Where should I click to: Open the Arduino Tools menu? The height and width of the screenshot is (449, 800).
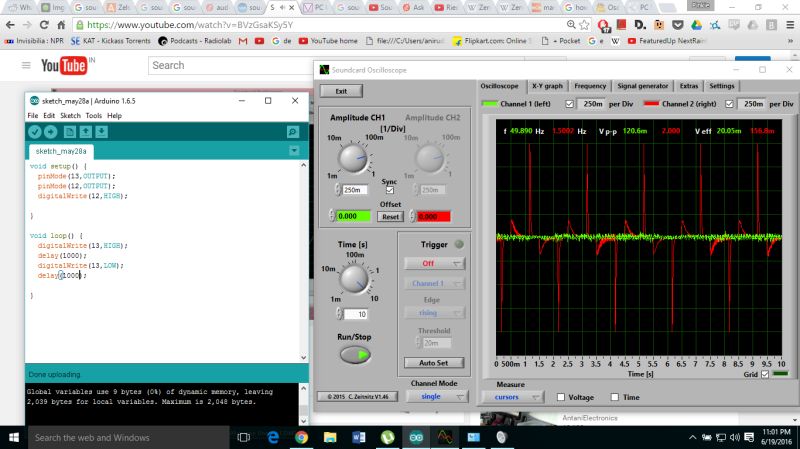click(x=93, y=116)
